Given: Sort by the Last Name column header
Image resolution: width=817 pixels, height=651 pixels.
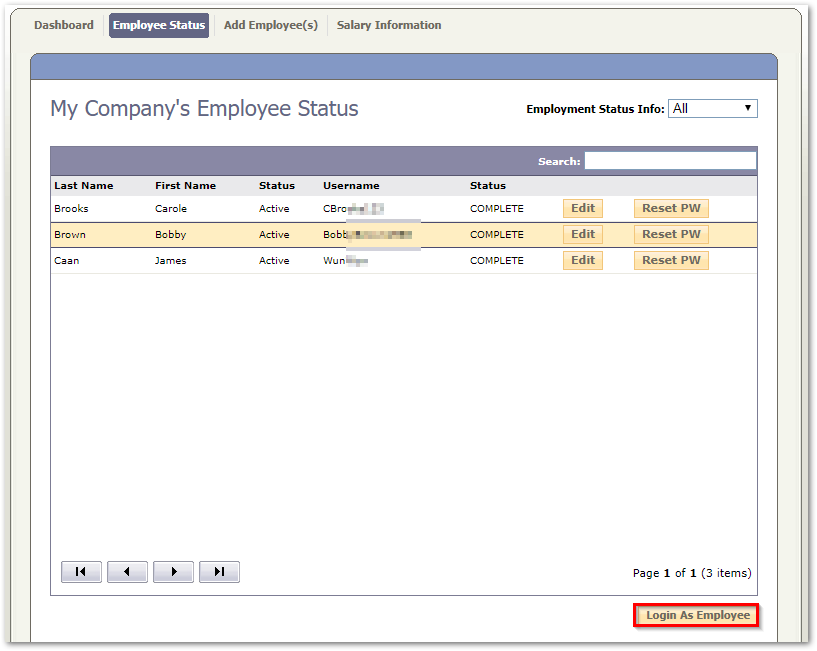Looking at the screenshot, I should coord(83,186).
